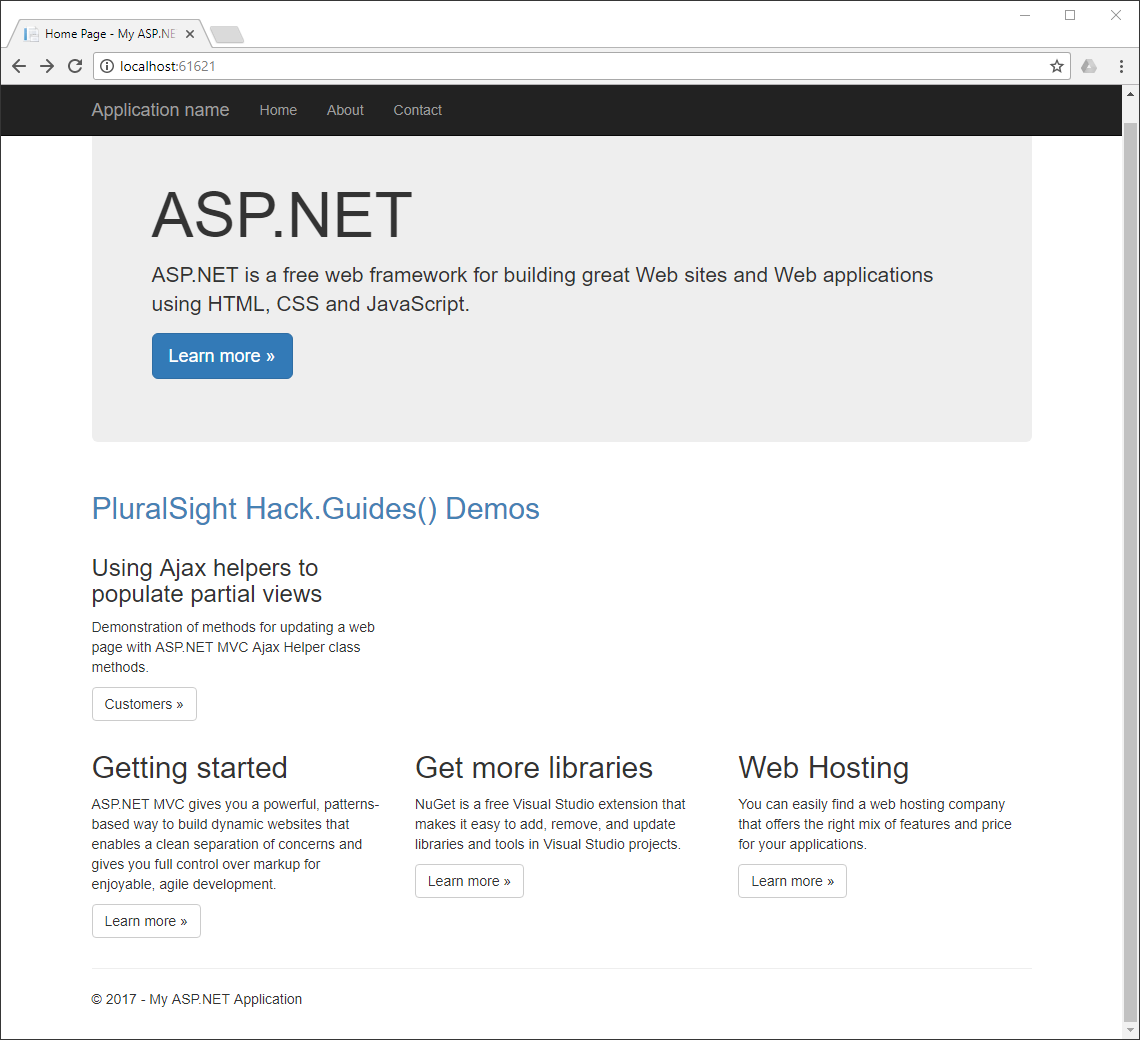Click the site info icon in address bar
Viewport: 1140px width, 1040px height.
click(x=107, y=66)
